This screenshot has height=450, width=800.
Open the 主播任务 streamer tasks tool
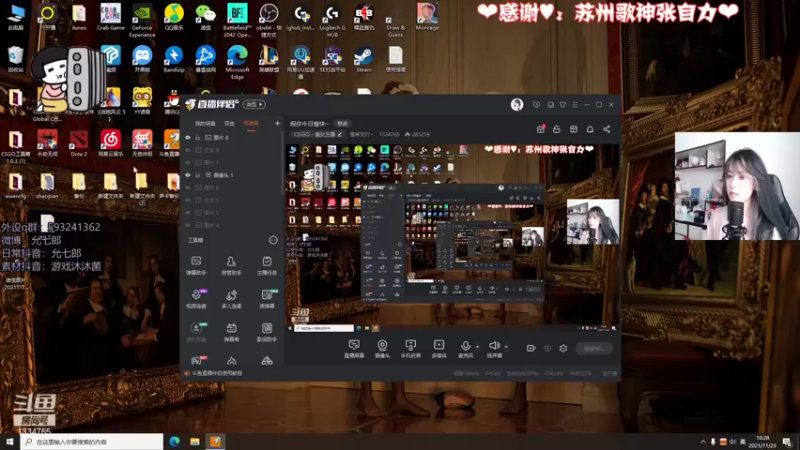click(x=266, y=265)
